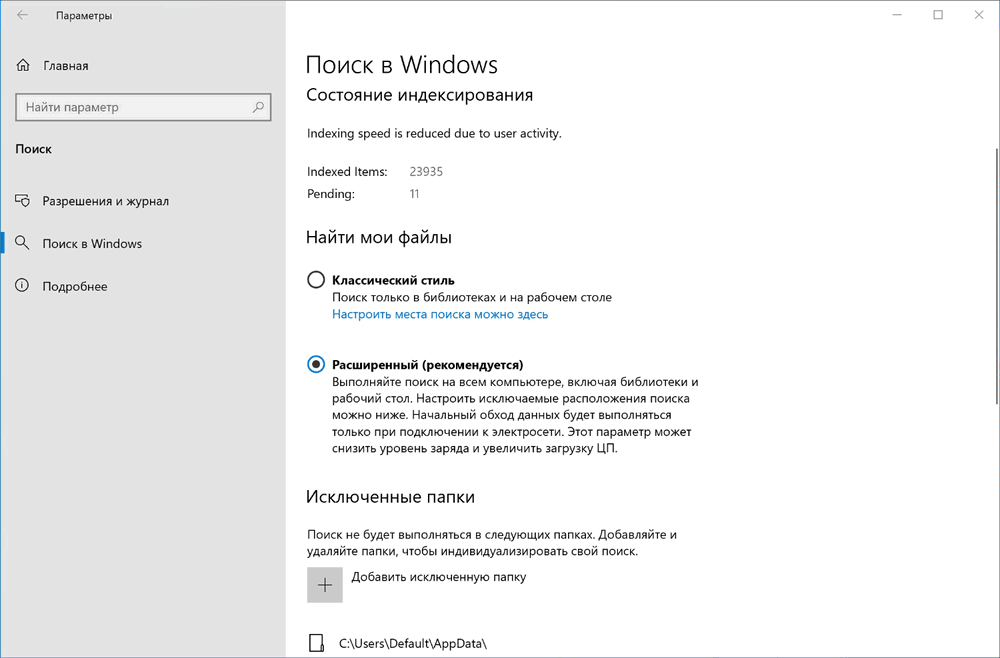Click the Indexing speed is reduced message

[434, 133]
